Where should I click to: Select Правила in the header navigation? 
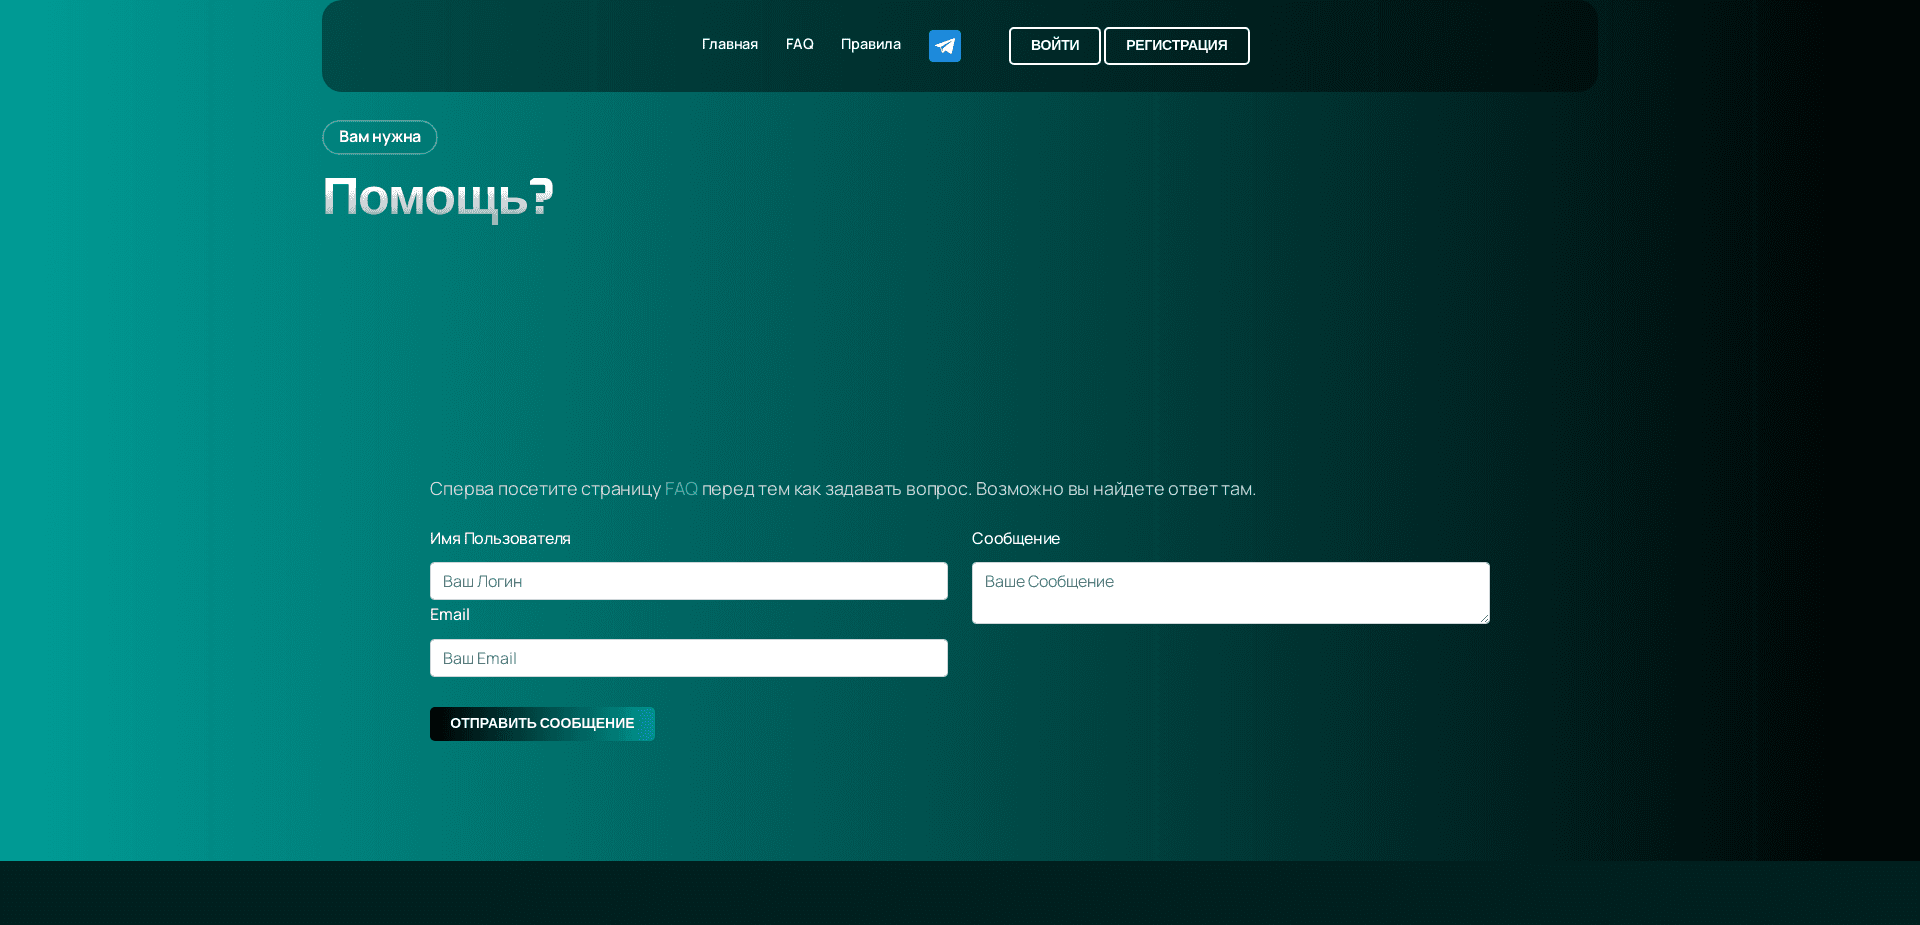[x=870, y=44]
